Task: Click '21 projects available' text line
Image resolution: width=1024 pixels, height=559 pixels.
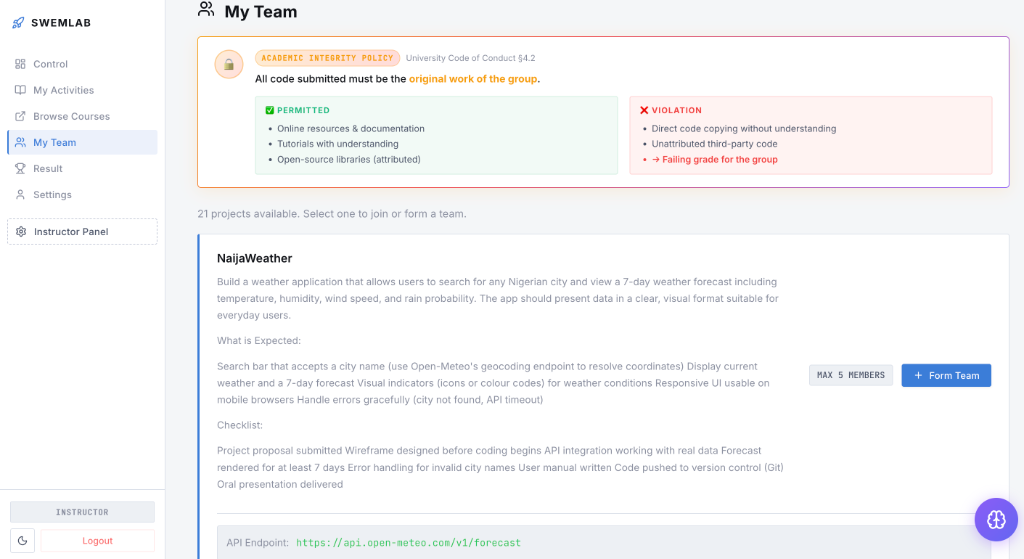Action: pos(332,214)
